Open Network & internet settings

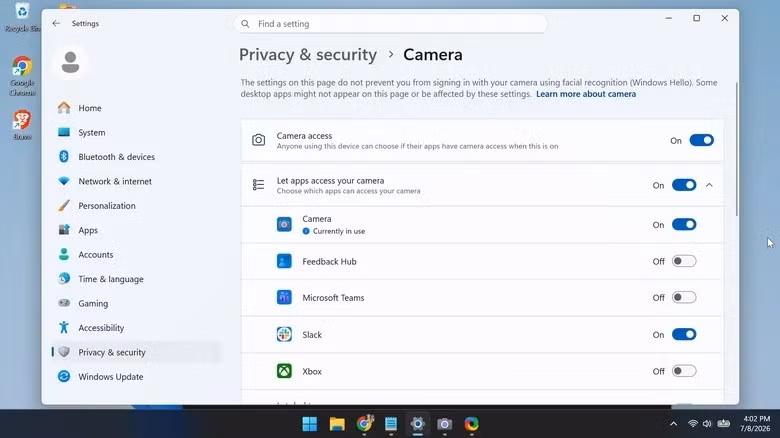point(137,181)
